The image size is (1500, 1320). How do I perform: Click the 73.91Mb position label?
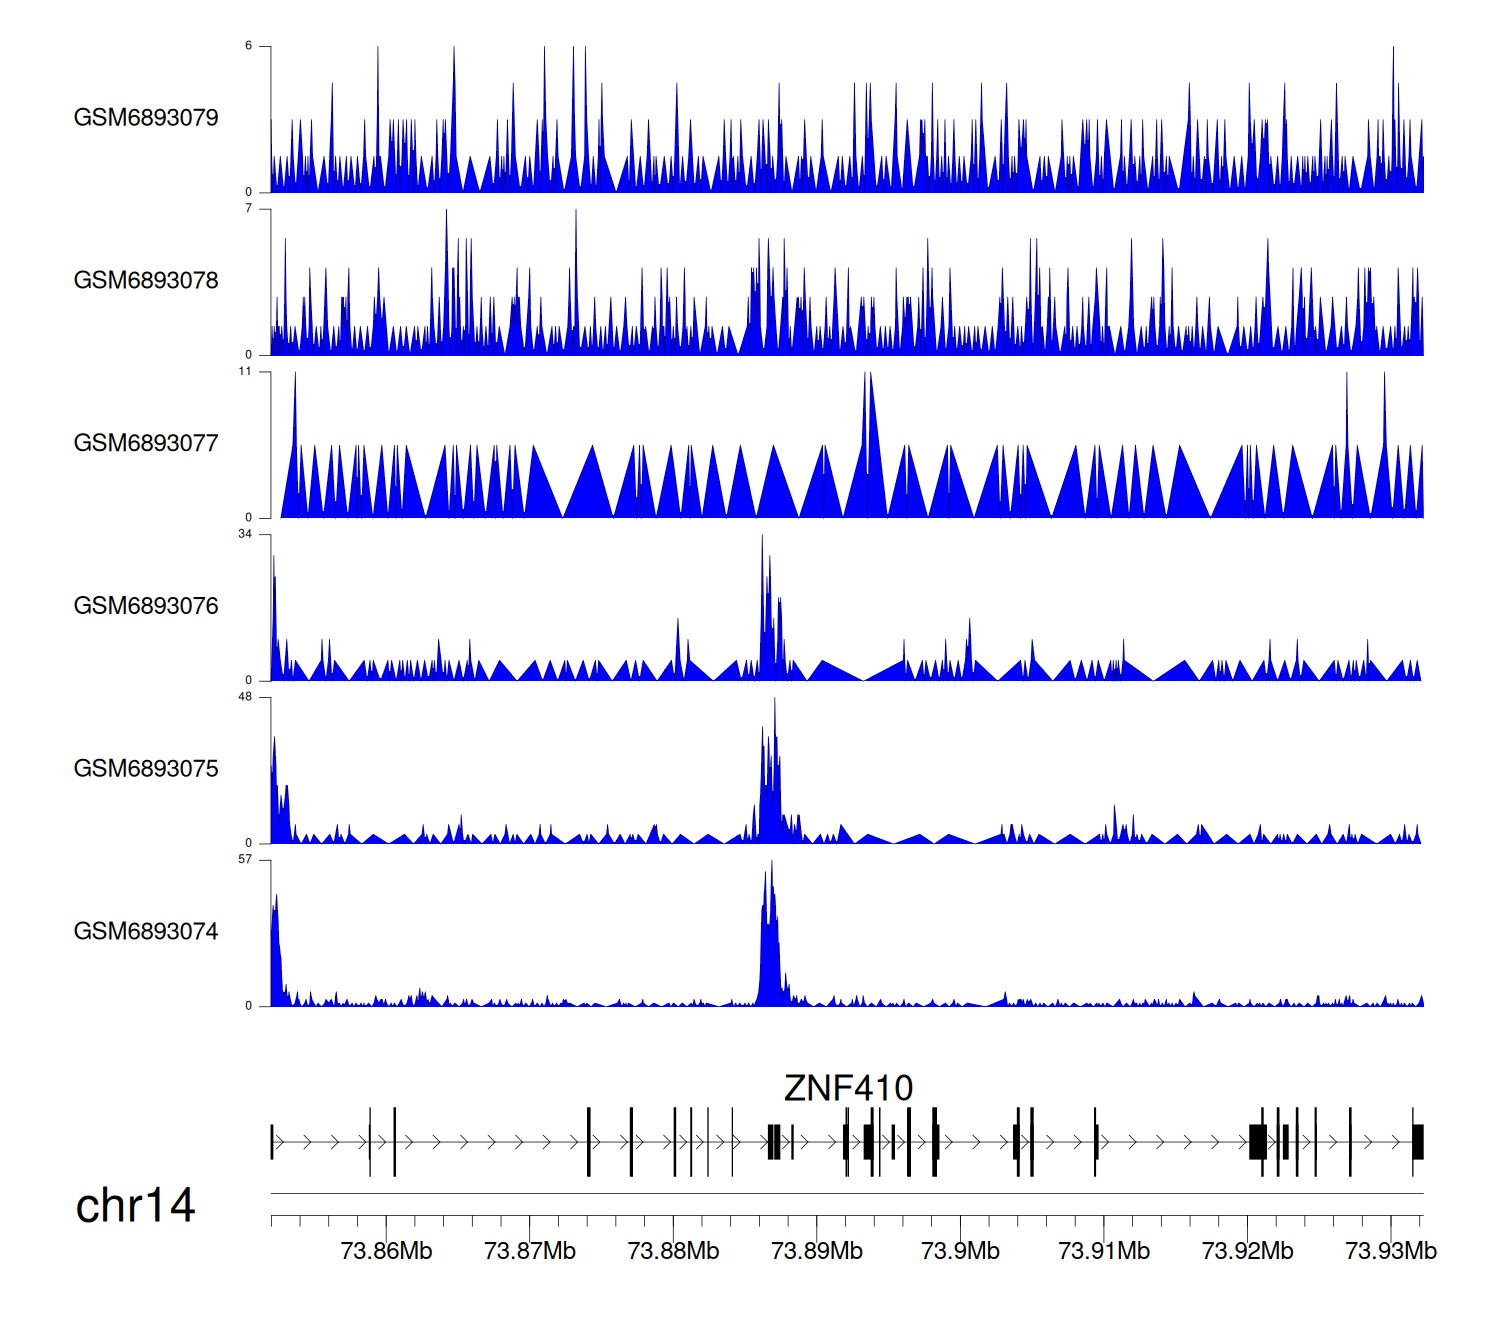pyautogui.click(x=1104, y=1251)
